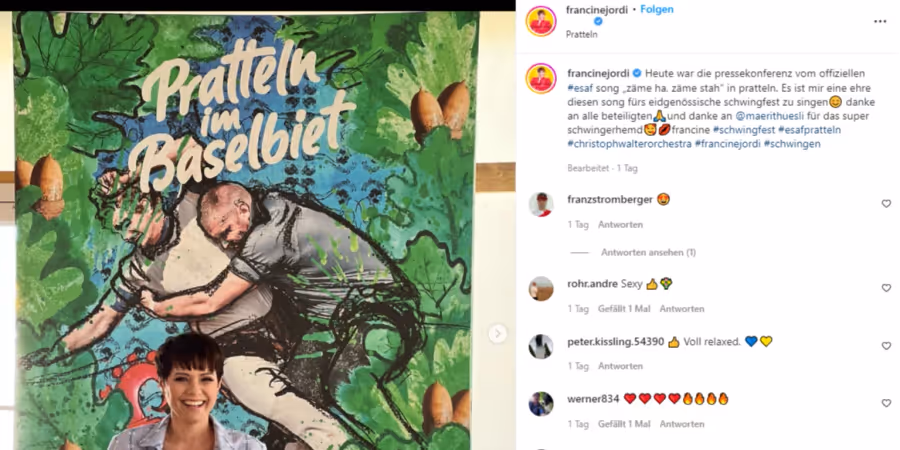The width and height of the screenshot is (900, 450).
Task: Open francinejordi avatar beside the caption
Action: coord(541,79)
